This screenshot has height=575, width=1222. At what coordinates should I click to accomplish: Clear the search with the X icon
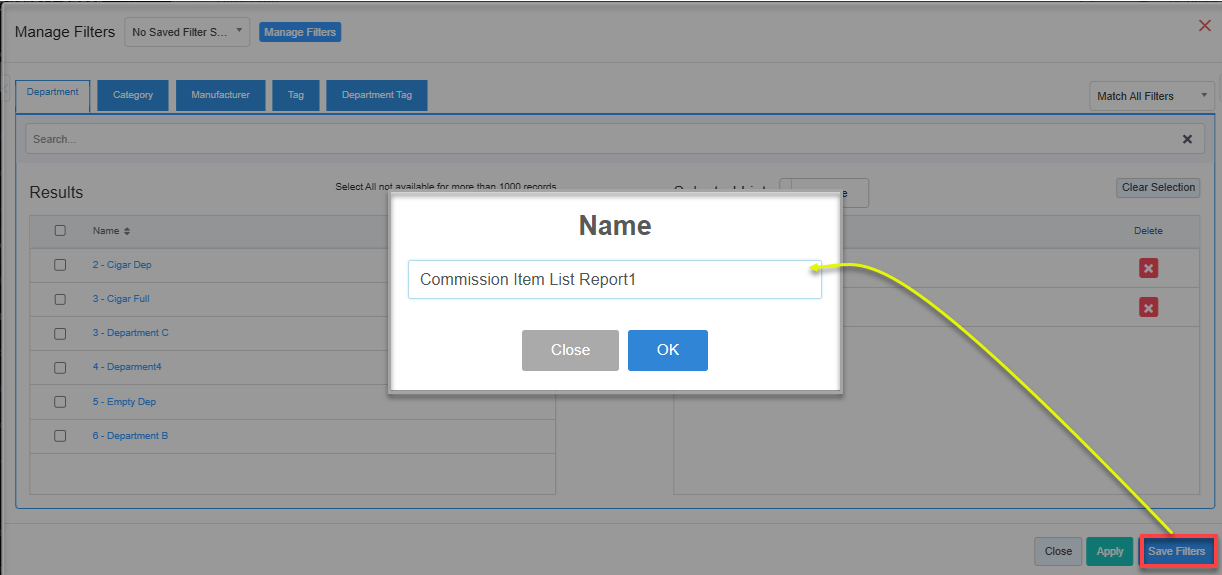(1187, 139)
